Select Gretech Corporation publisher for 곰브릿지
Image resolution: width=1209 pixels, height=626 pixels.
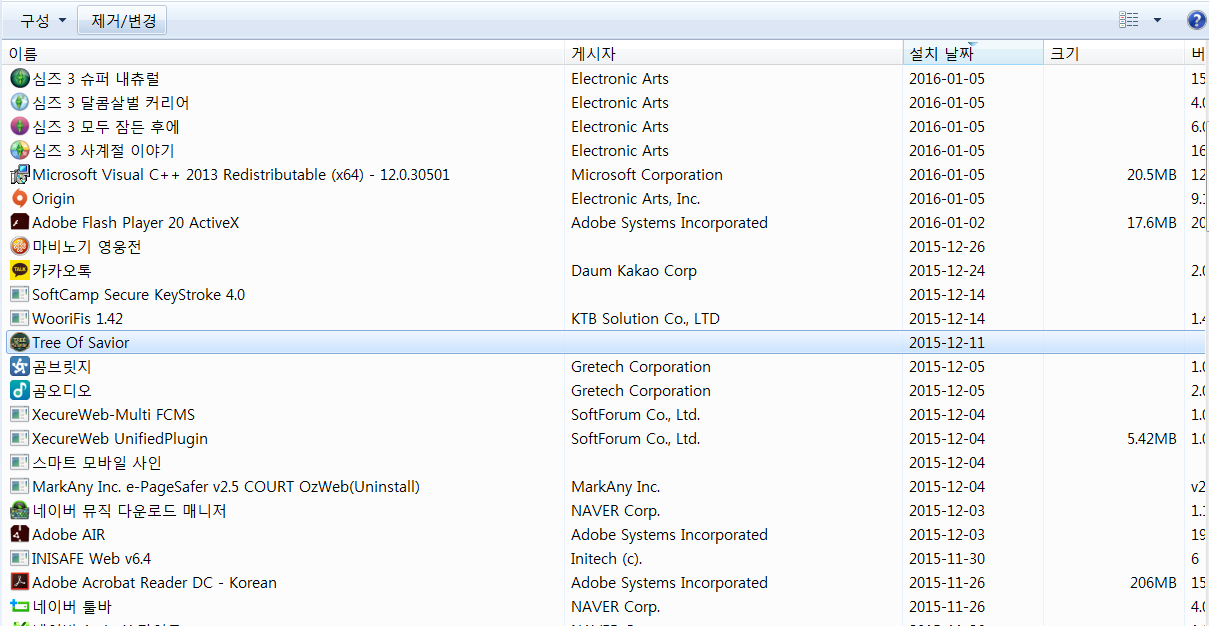[641, 366]
